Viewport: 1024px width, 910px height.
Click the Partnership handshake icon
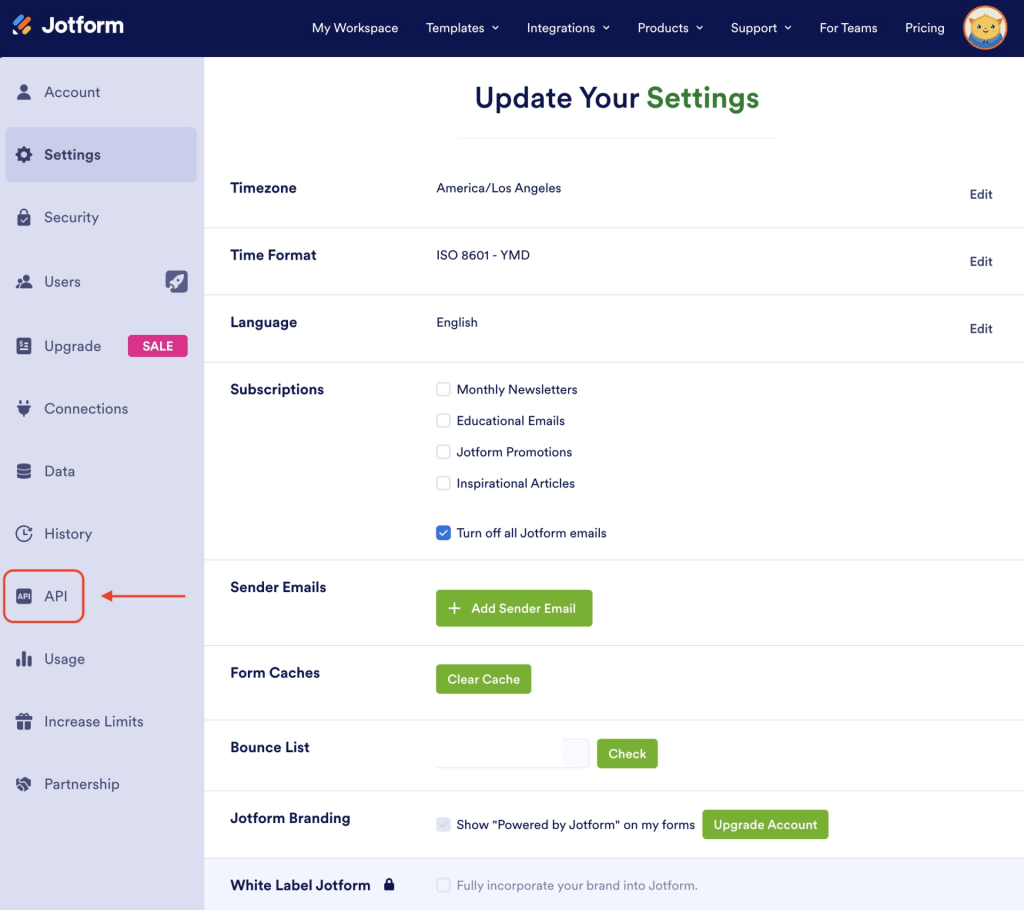point(24,784)
